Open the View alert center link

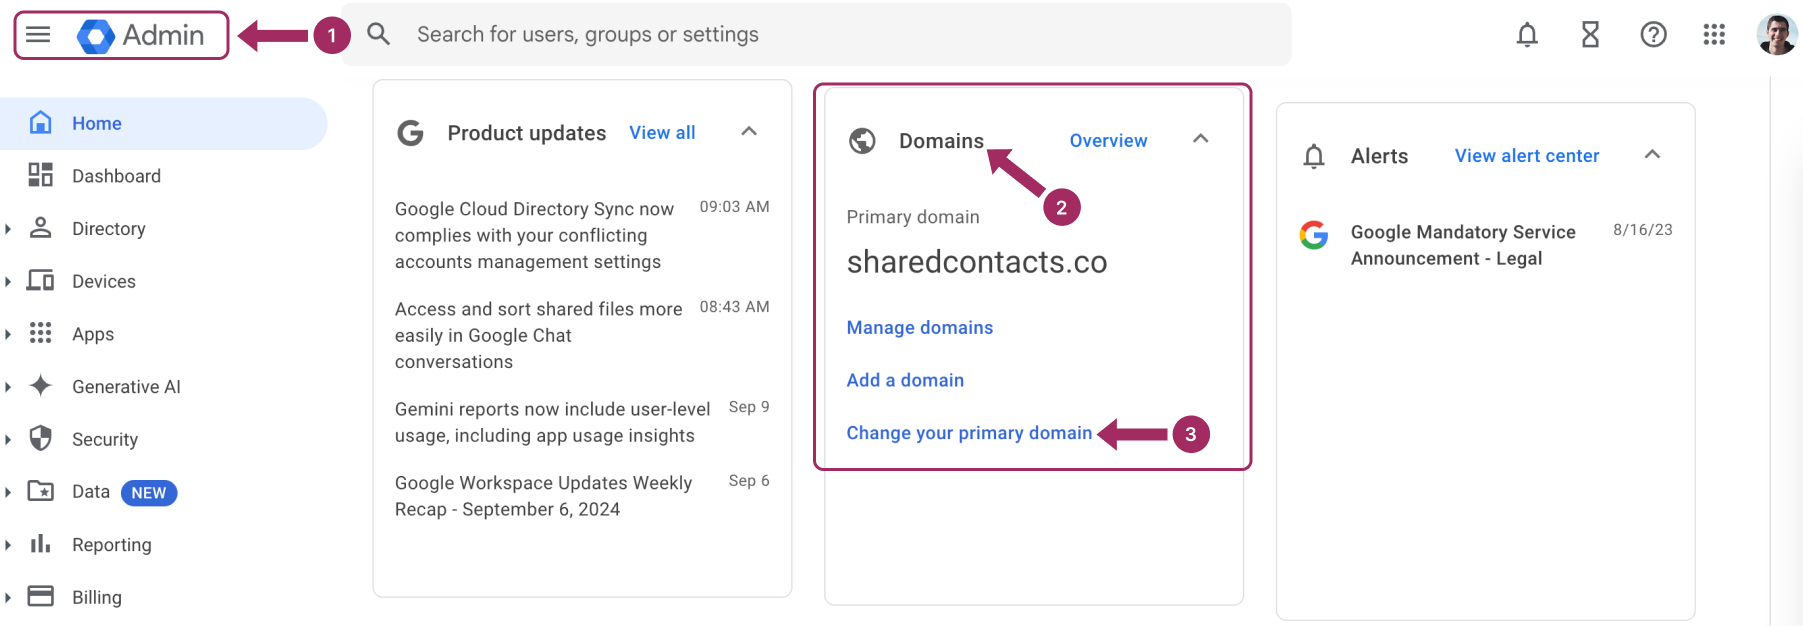pyautogui.click(x=1527, y=156)
